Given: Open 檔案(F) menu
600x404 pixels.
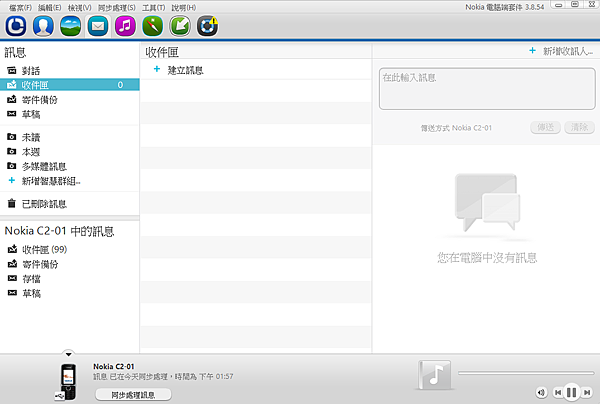Looking at the screenshot, I should (x=20, y=7).
